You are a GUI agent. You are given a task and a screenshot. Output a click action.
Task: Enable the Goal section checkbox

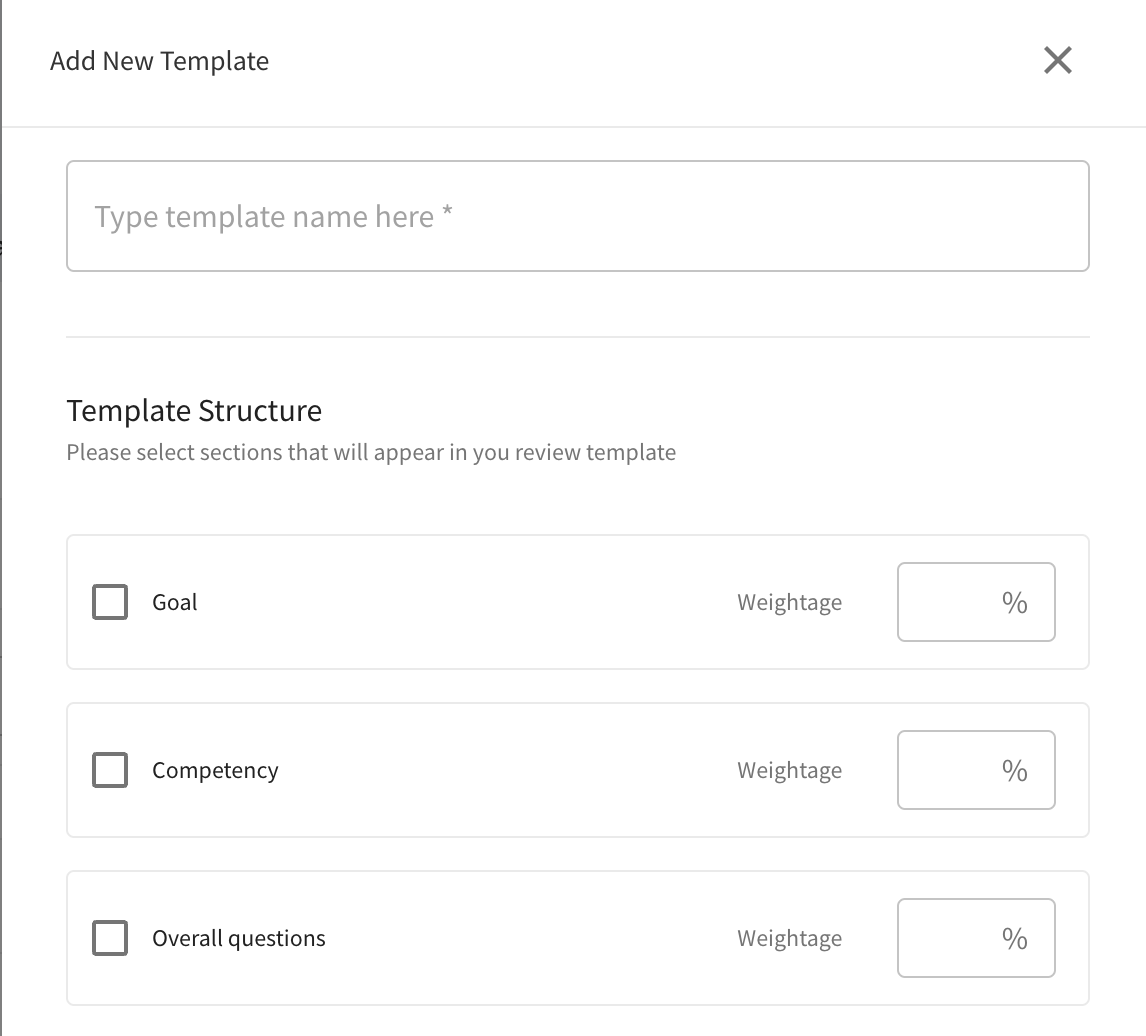coord(110,602)
